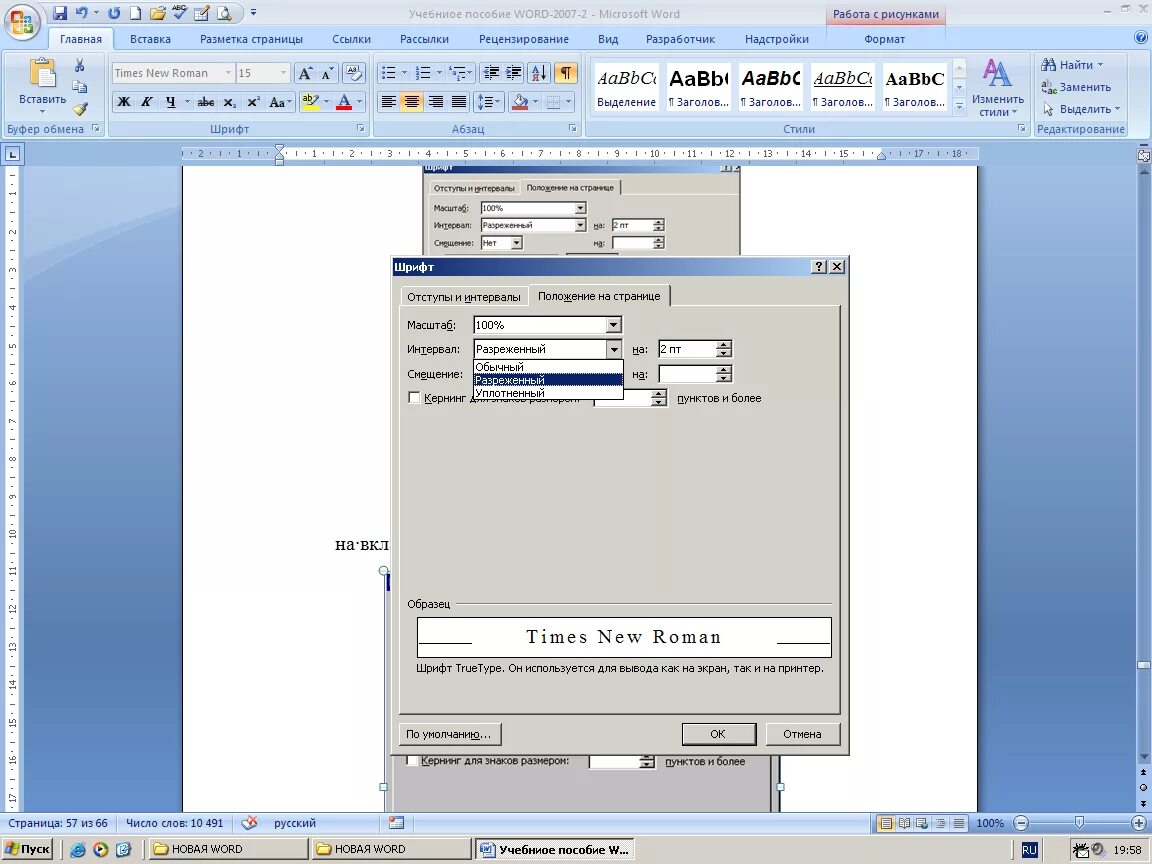Clear formatting eraser icon
Viewport: 1152px width, 864px height.
pyautogui.click(x=353, y=73)
